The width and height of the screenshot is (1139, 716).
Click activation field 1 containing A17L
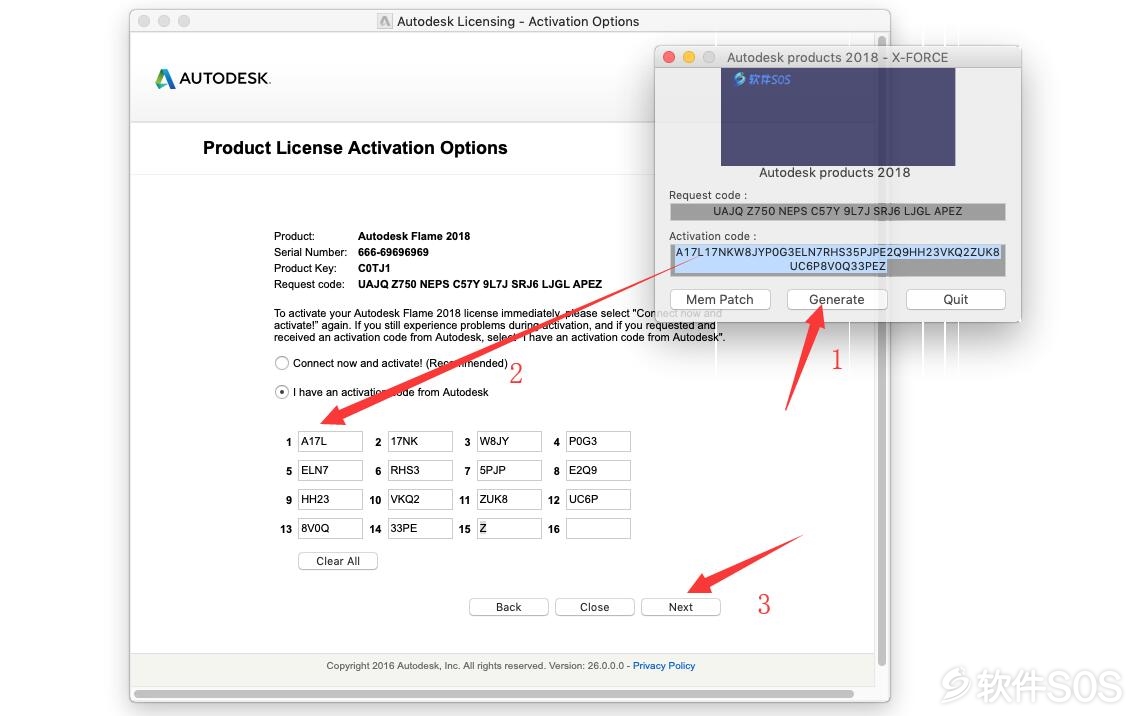[x=331, y=442]
